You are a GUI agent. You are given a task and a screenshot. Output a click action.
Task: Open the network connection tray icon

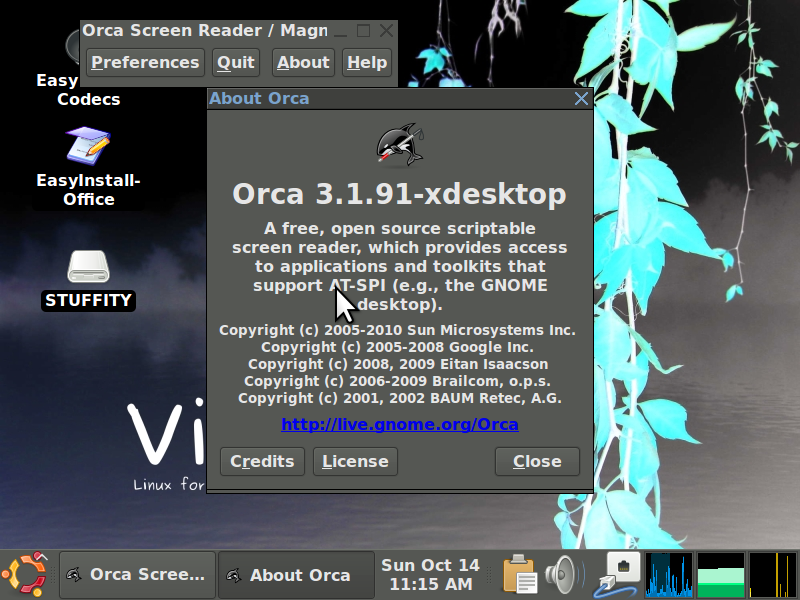[x=617, y=574]
